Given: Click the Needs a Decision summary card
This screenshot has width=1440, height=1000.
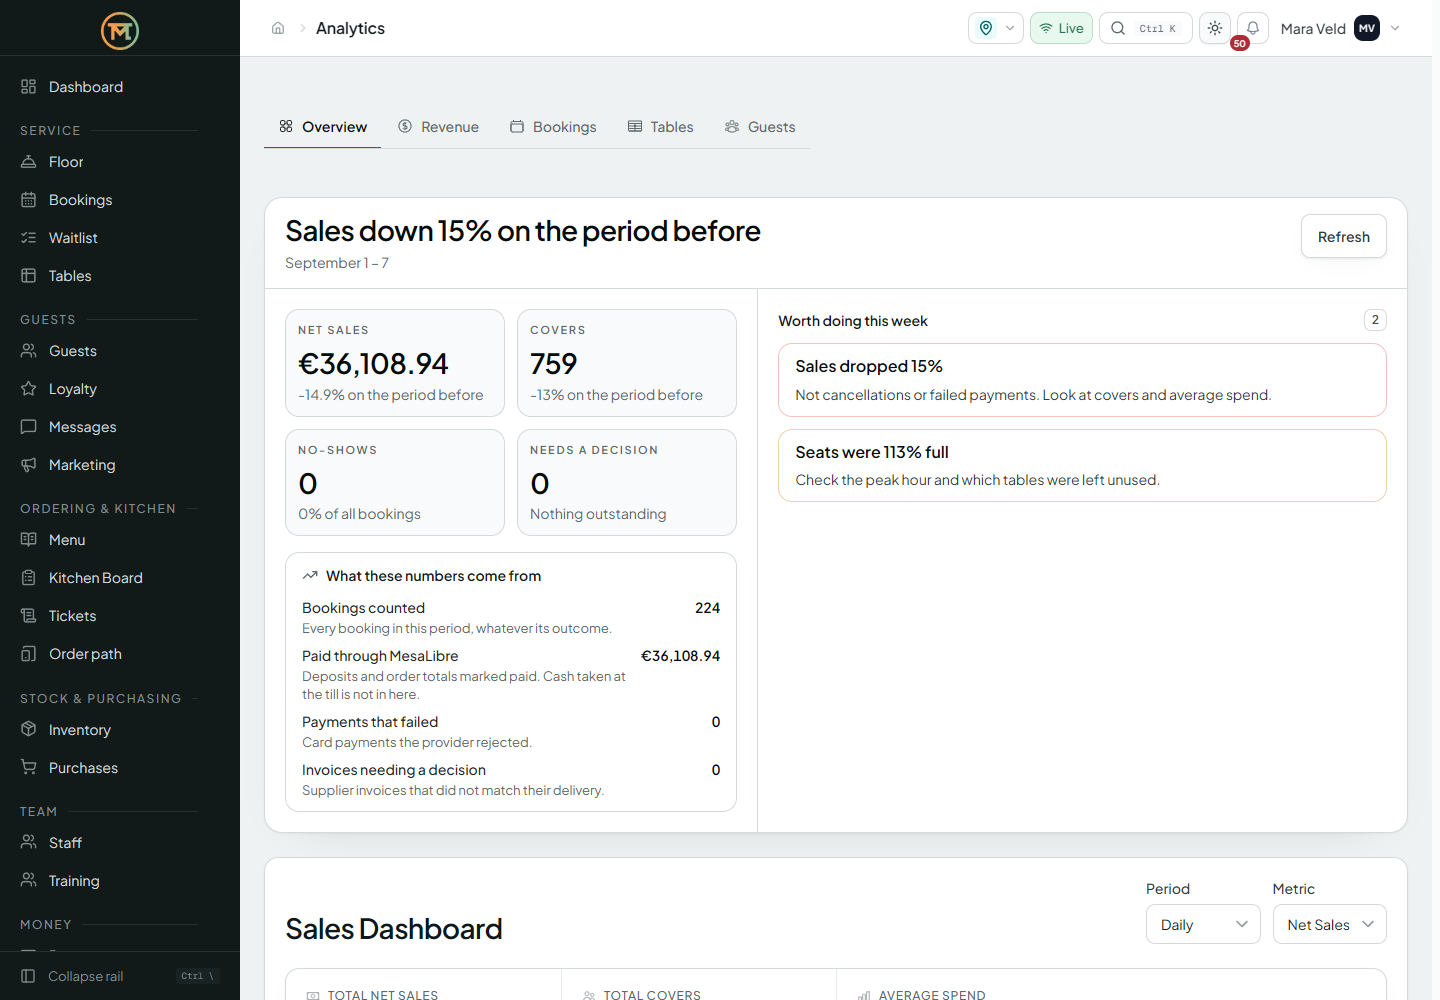Looking at the screenshot, I should click(x=627, y=483).
